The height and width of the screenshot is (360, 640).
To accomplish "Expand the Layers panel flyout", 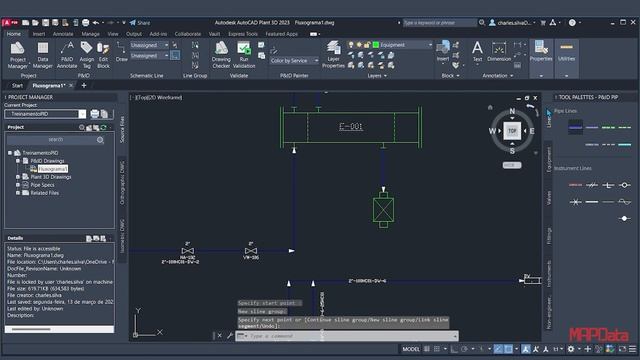I will (377, 76).
